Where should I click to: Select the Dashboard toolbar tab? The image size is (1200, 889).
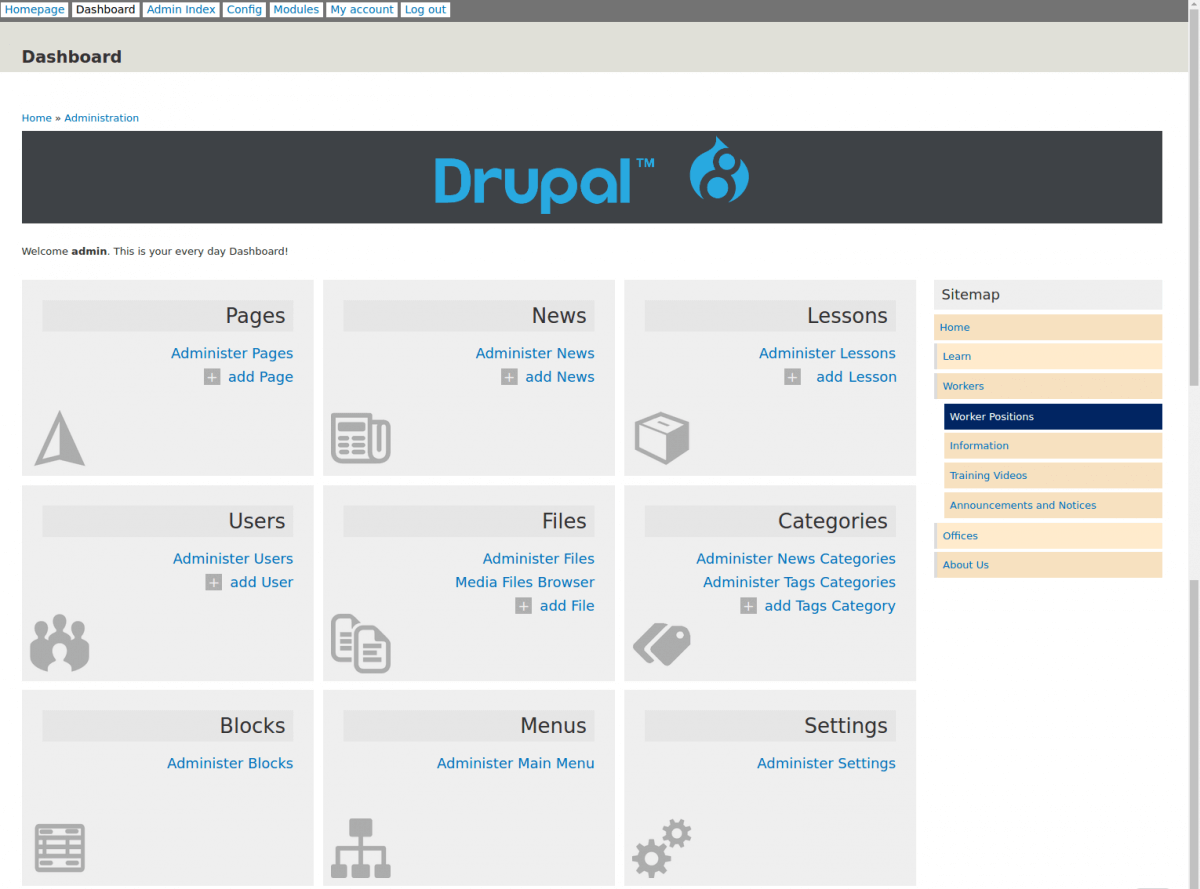(x=105, y=9)
